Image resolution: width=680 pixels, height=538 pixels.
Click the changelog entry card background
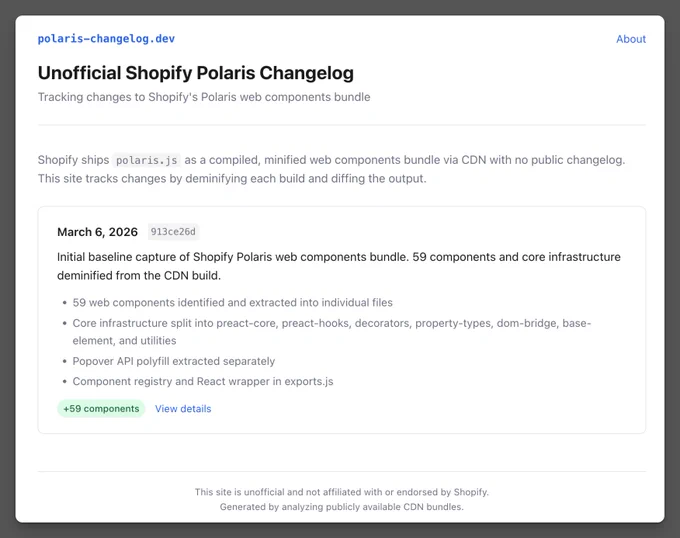tap(477, 408)
